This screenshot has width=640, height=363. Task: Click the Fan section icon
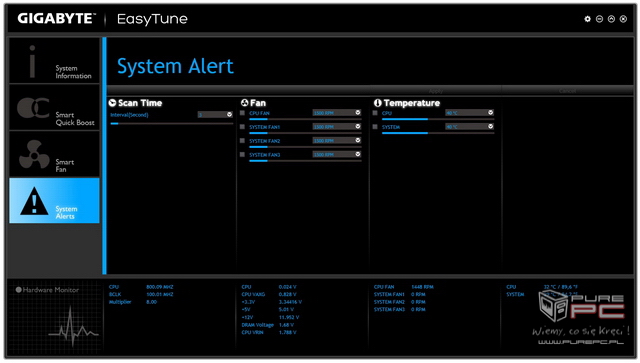[x=244, y=102]
